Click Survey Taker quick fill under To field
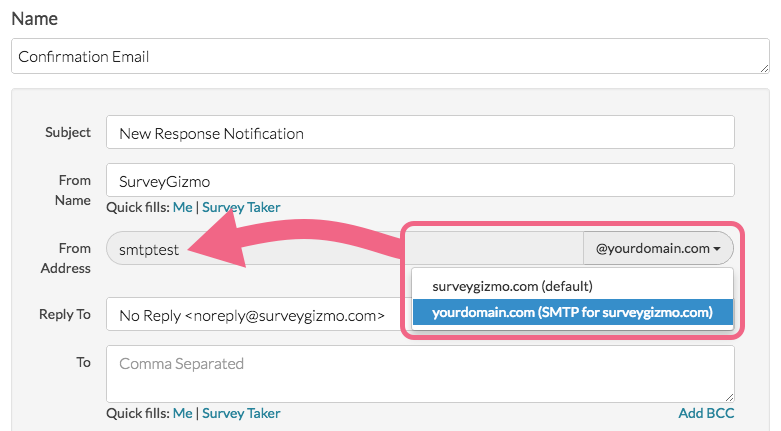 click(x=241, y=413)
